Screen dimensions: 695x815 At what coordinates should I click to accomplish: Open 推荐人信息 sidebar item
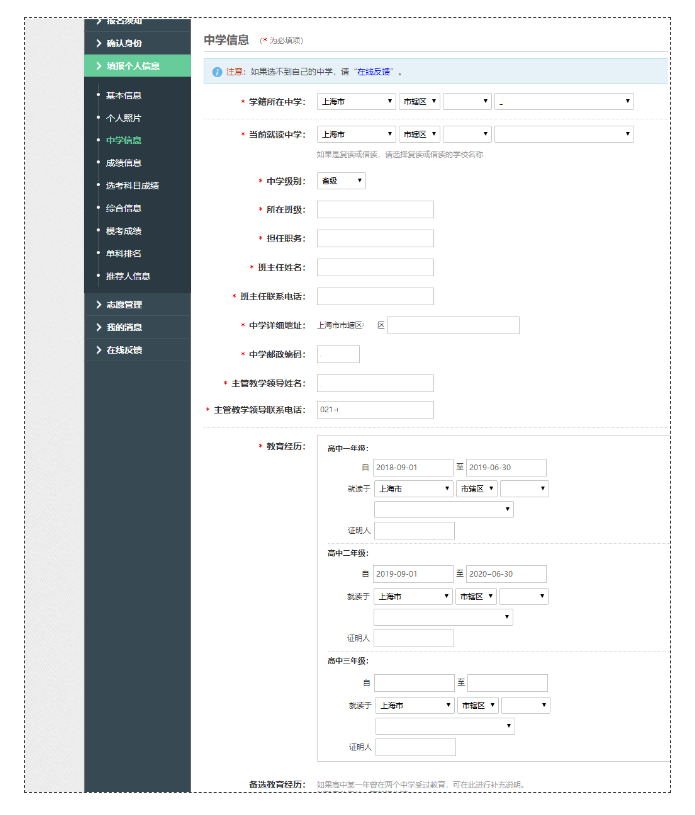coord(127,276)
